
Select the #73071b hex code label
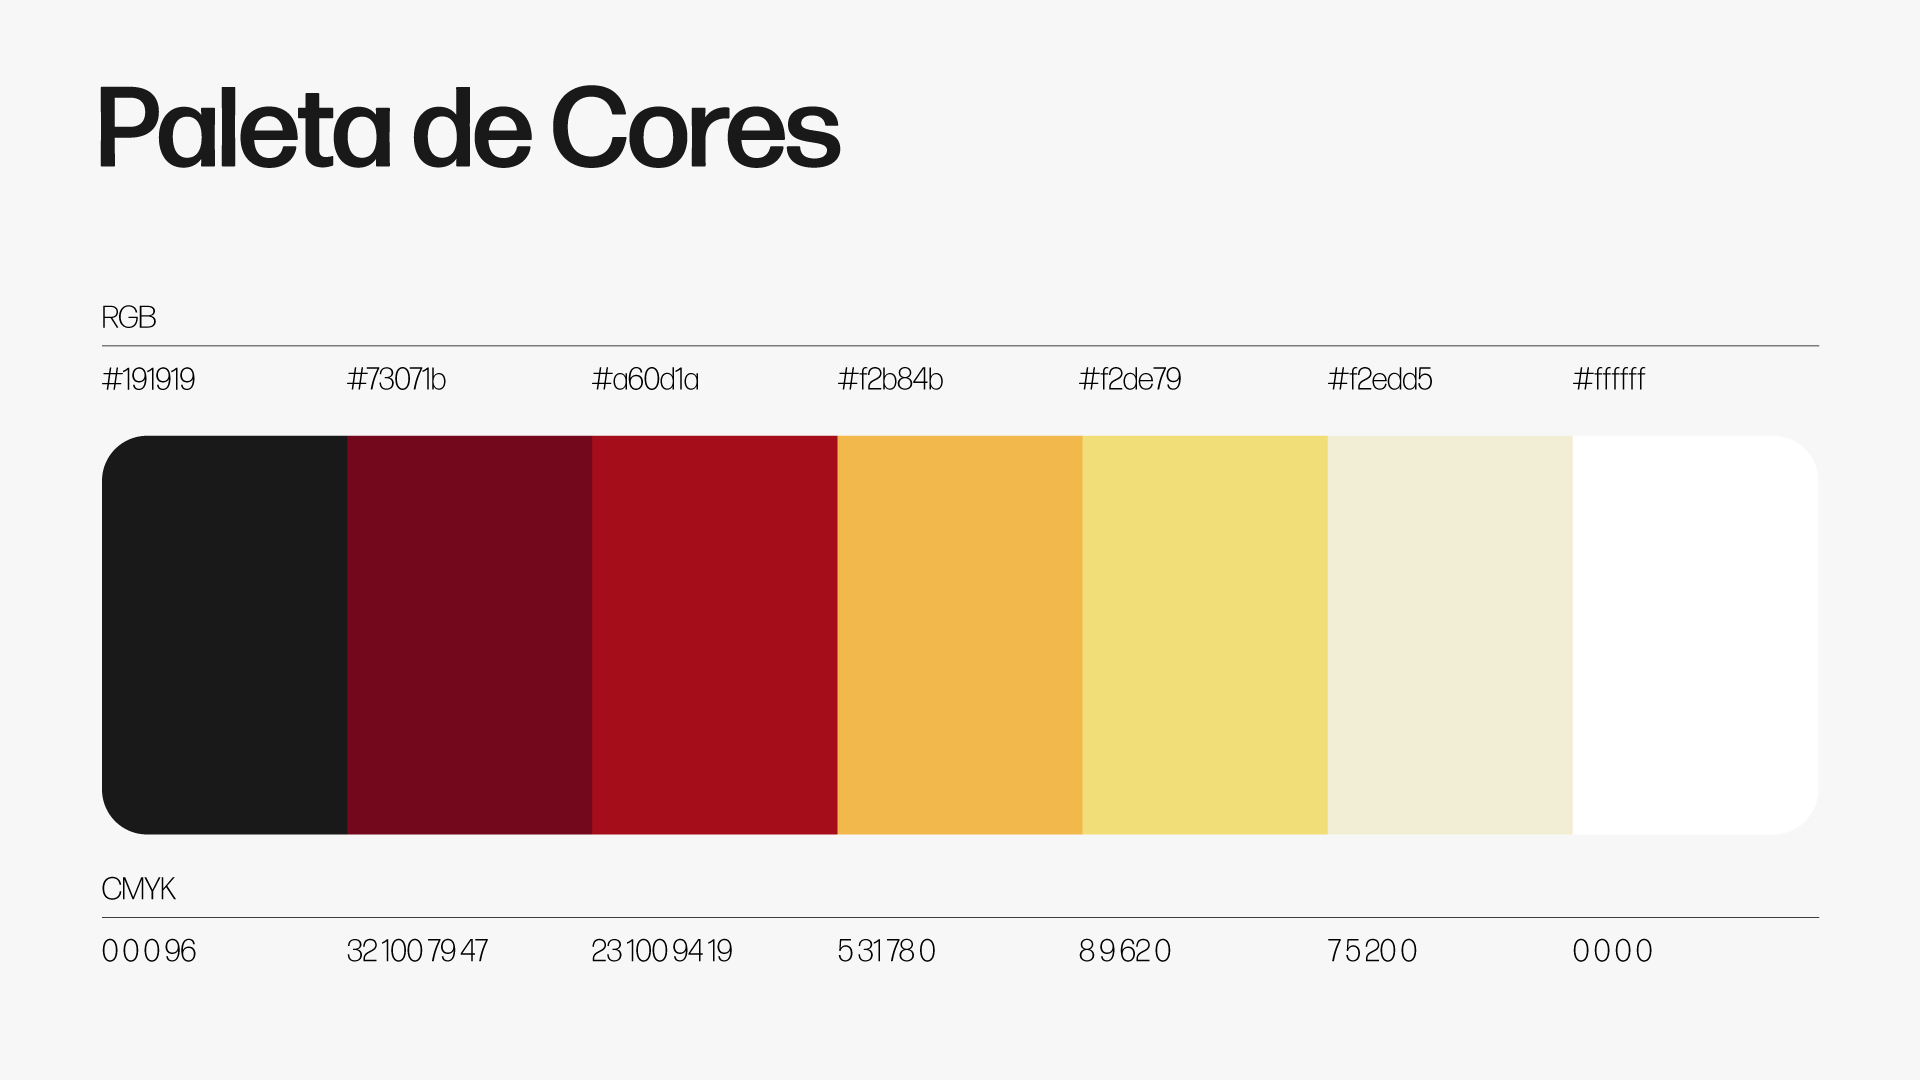(396, 379)
